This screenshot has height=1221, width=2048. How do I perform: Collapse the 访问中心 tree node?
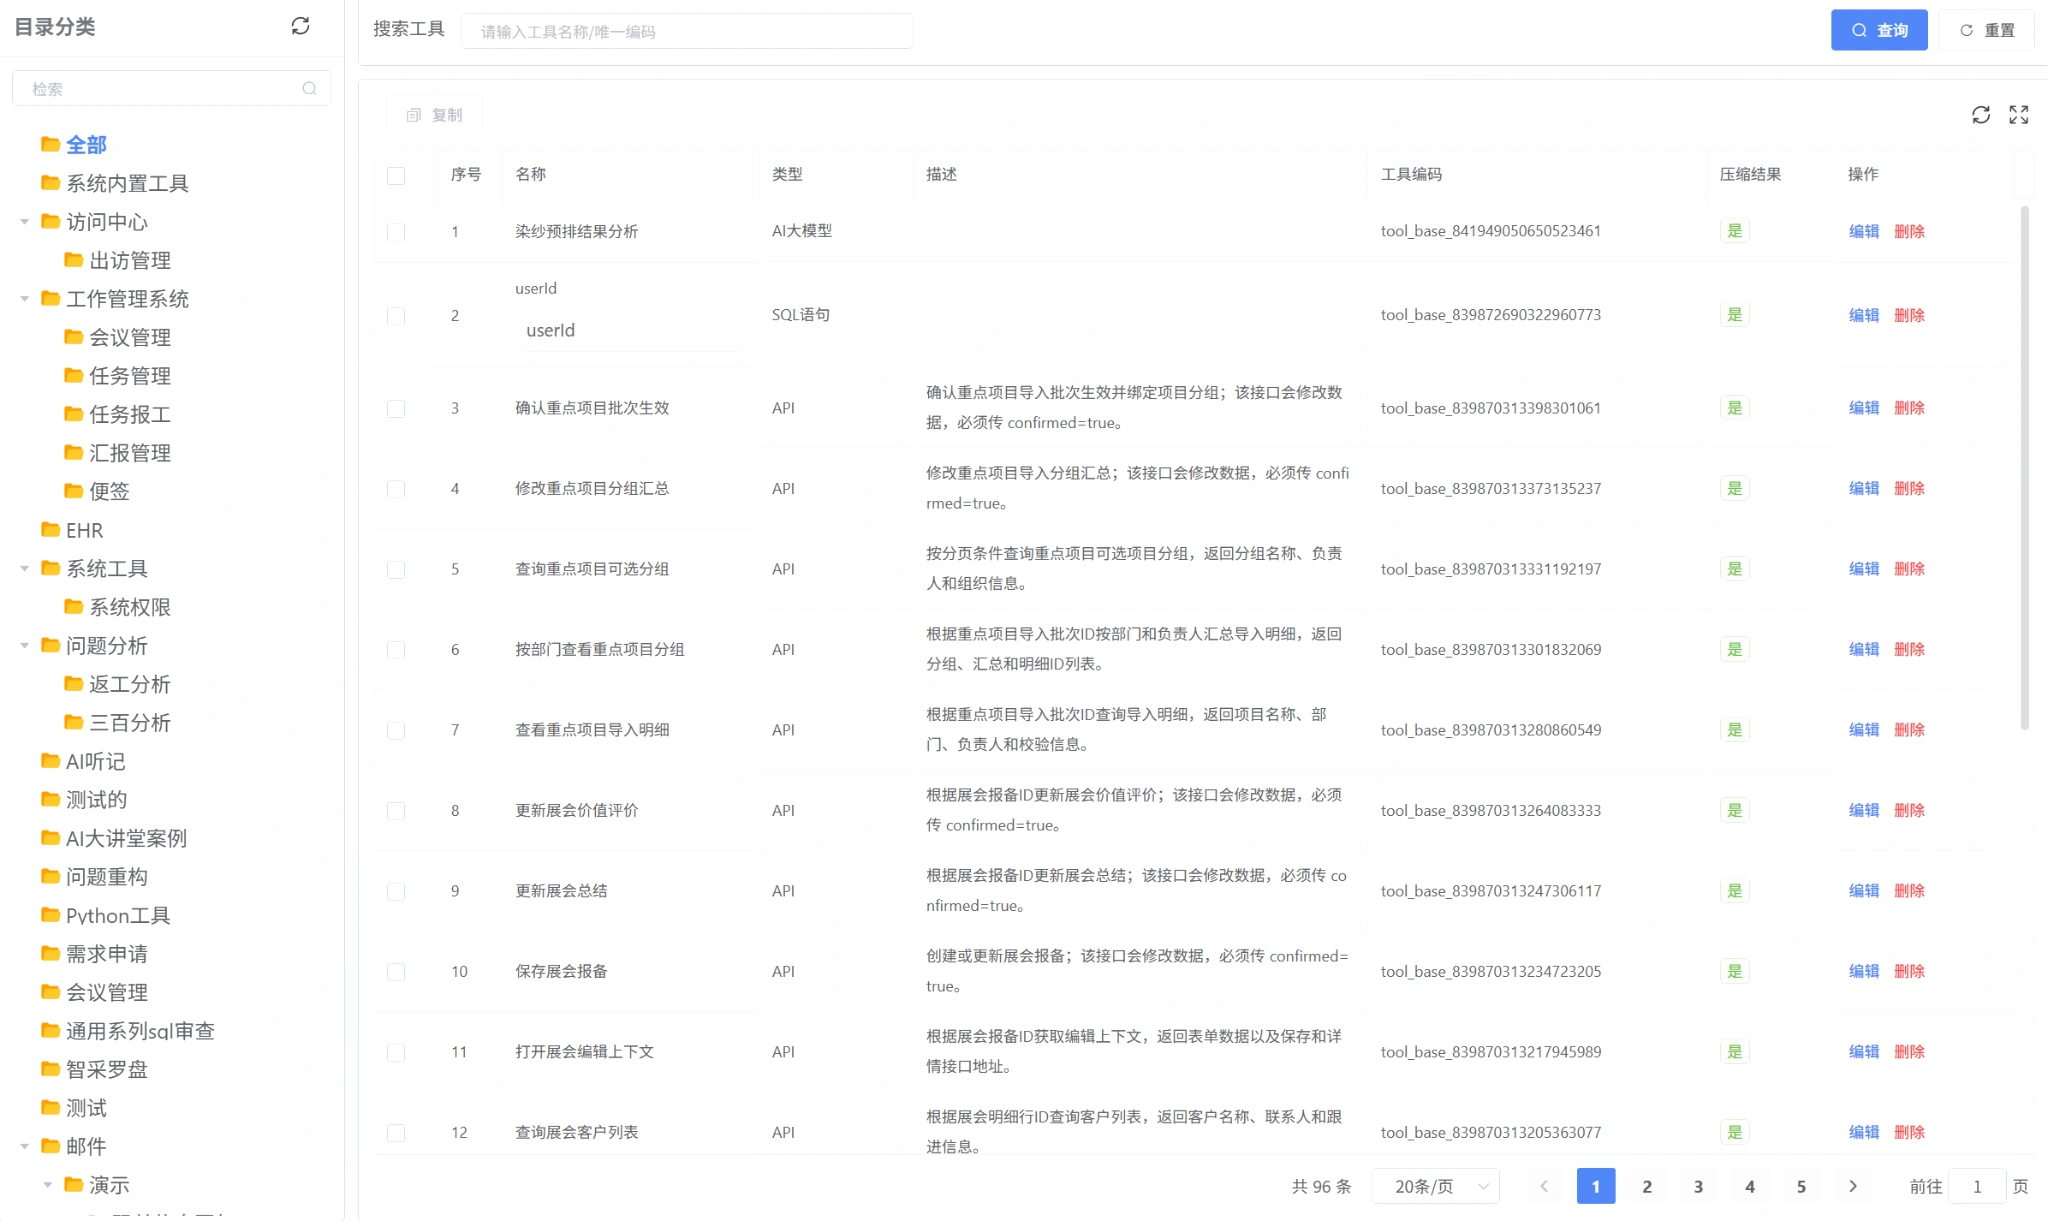tap(24, 221)
